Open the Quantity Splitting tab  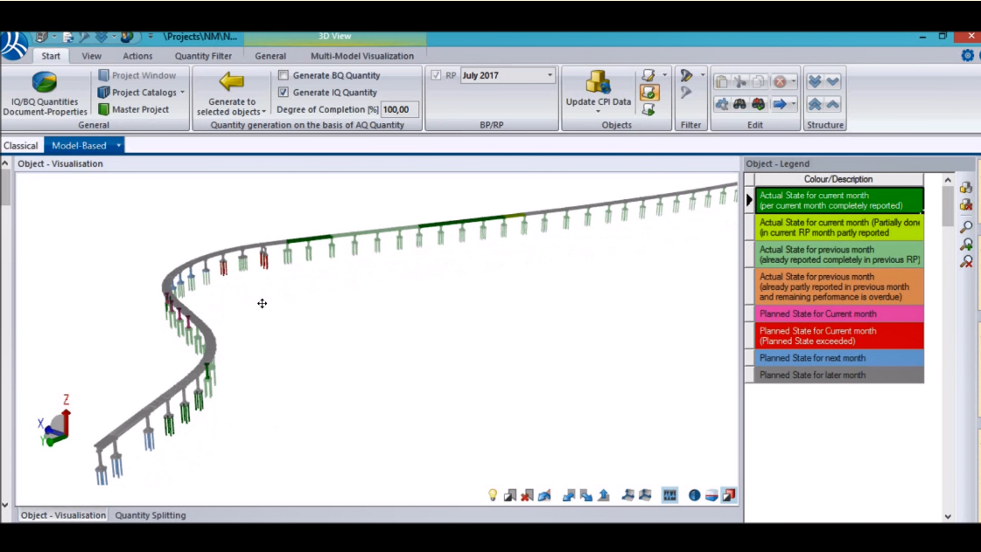[x=150, y=516]
